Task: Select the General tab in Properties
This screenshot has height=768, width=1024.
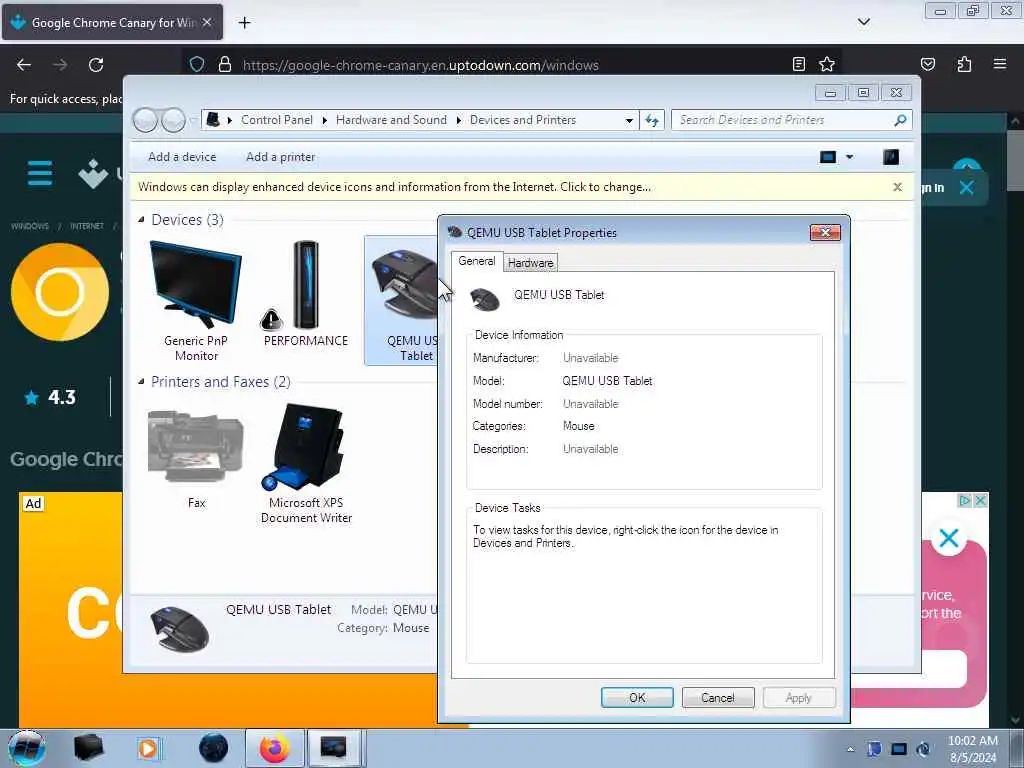Action: (x=477, y=261)
